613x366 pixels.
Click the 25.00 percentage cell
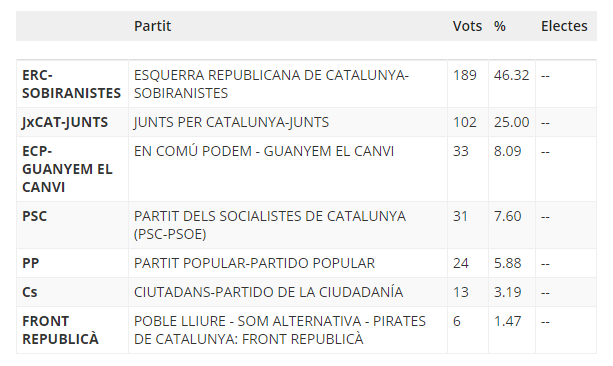(511, 122)
